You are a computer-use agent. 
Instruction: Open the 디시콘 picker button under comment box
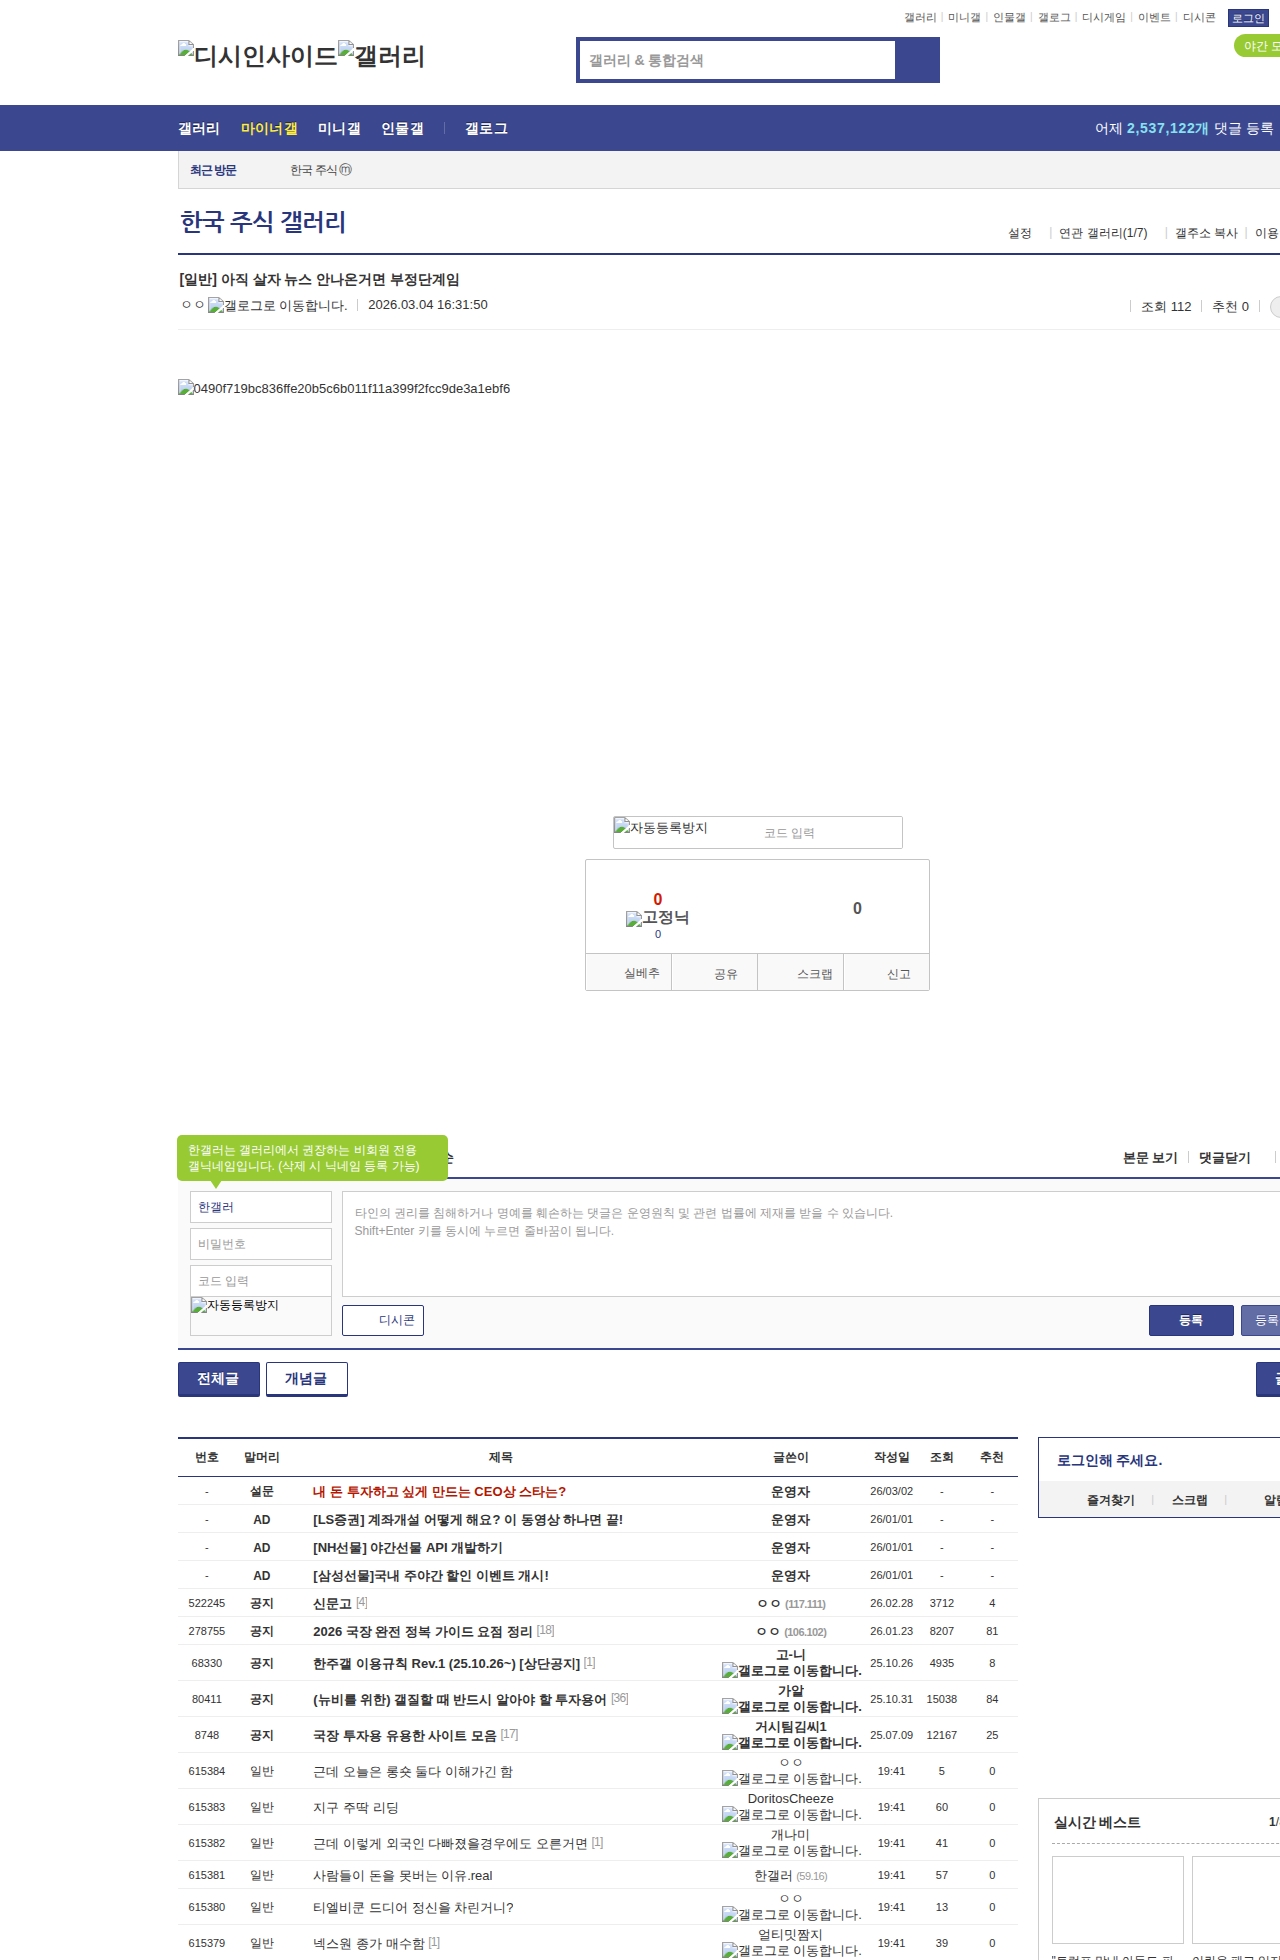[383, 1320]
